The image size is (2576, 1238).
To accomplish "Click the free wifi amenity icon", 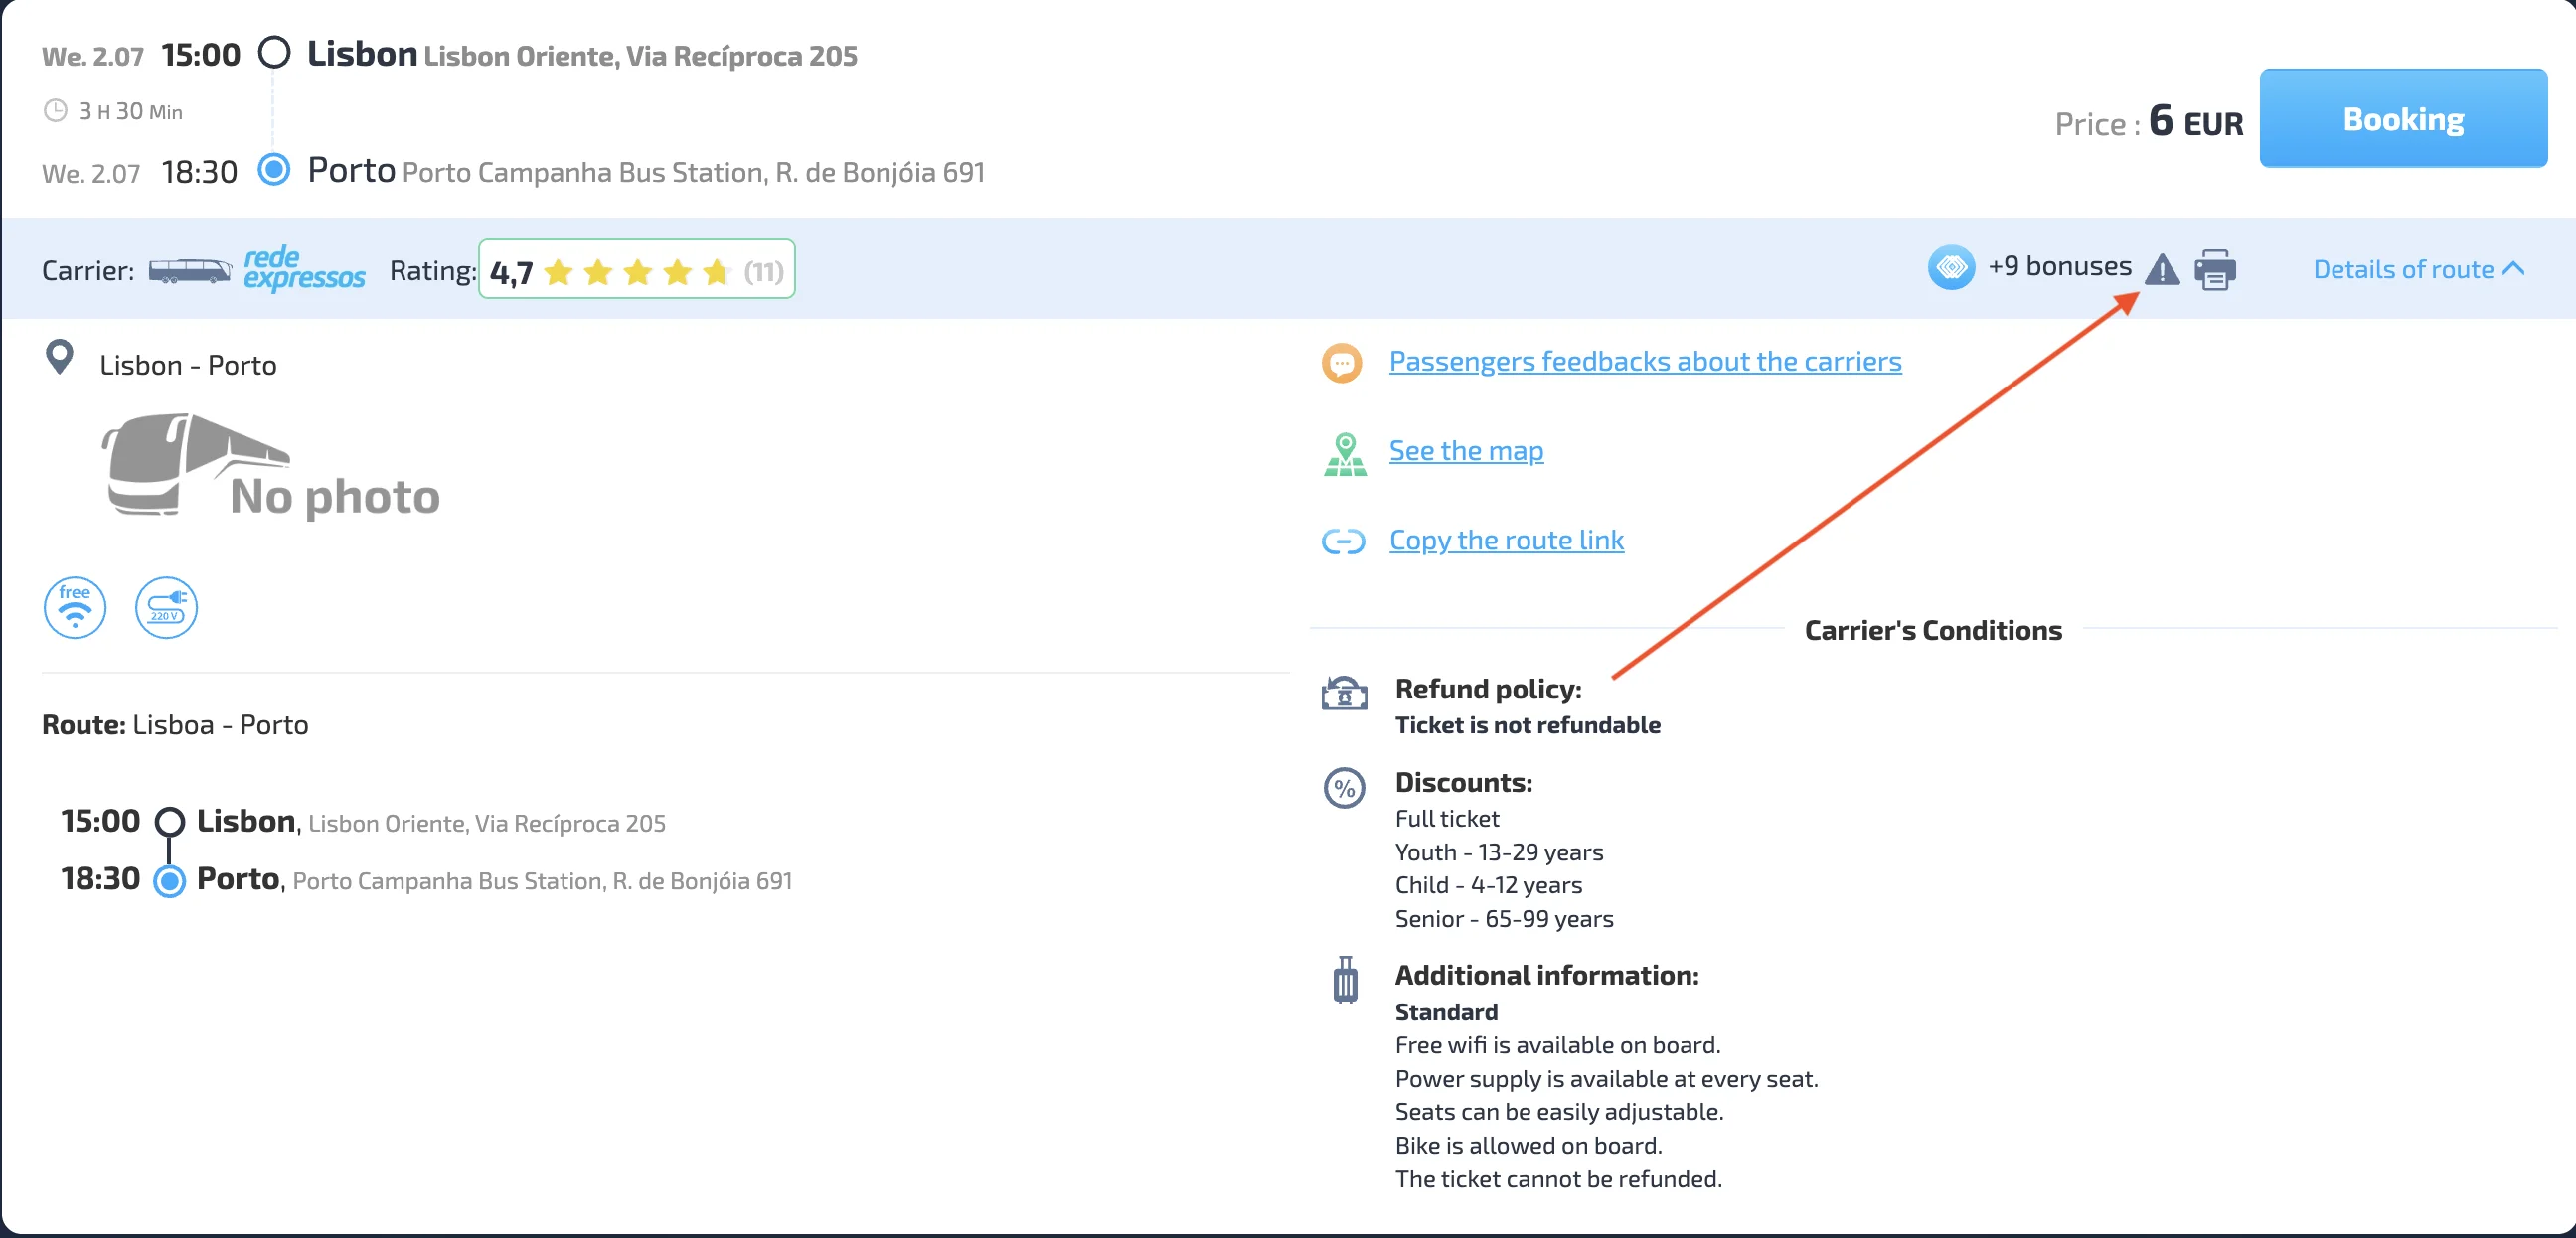I will coord(75,607).
